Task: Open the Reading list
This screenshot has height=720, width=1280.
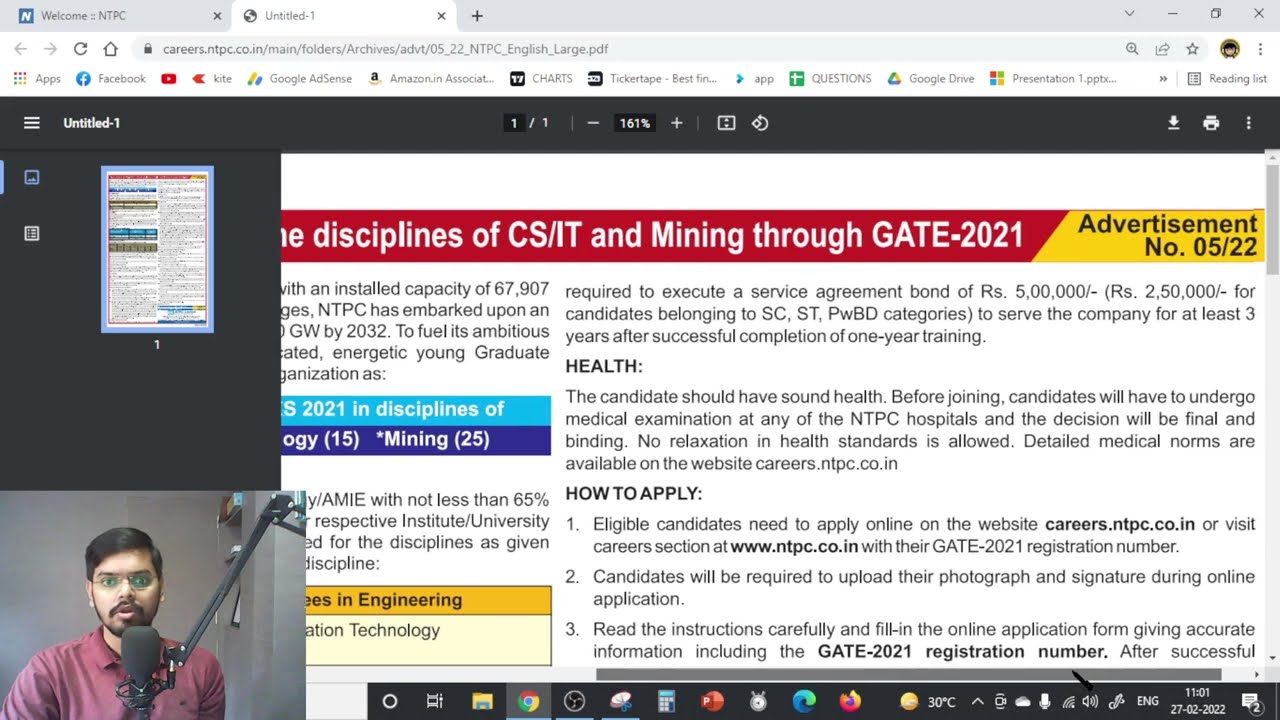Action: (x=1227, y=78)
